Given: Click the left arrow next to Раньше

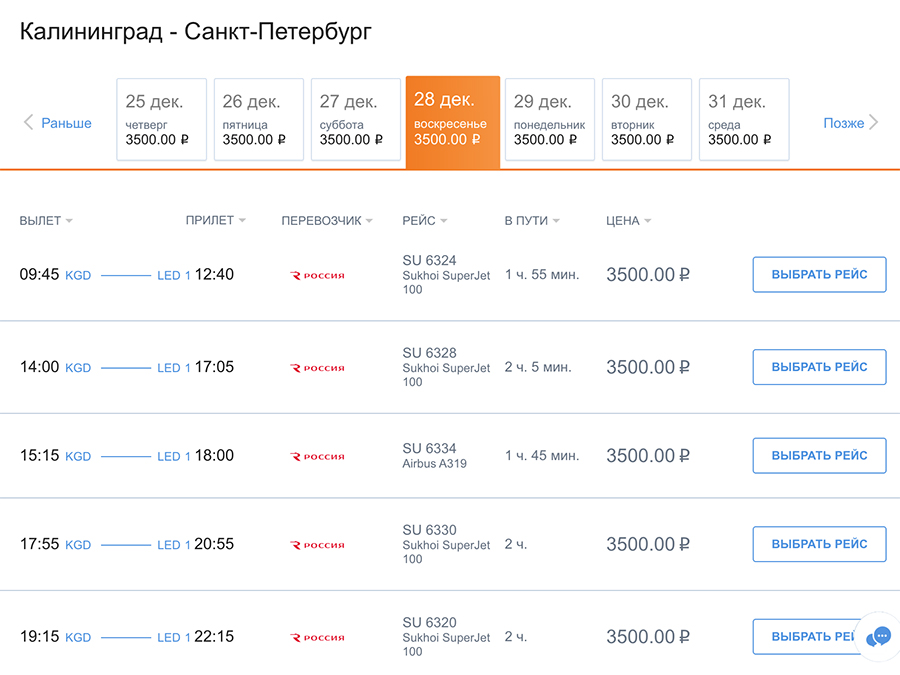Looking at the screenshot, I should point(28,123).
